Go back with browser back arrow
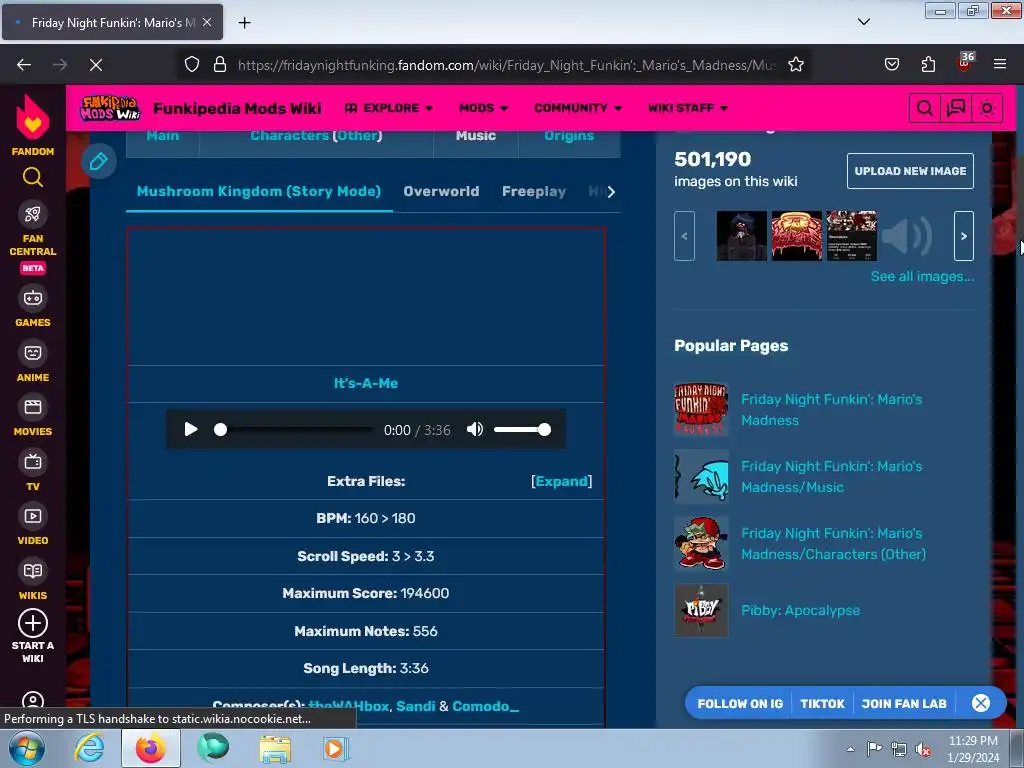 [x=24, y=65]
